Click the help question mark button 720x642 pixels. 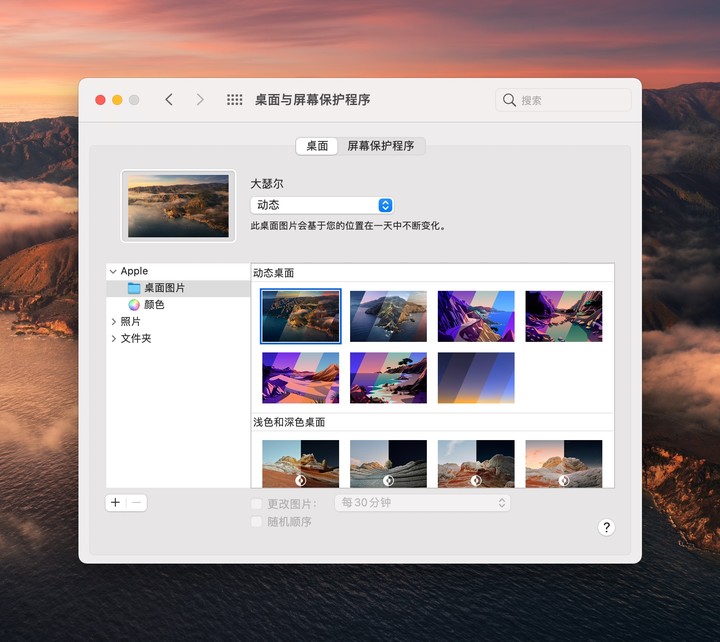click(606, 527)
